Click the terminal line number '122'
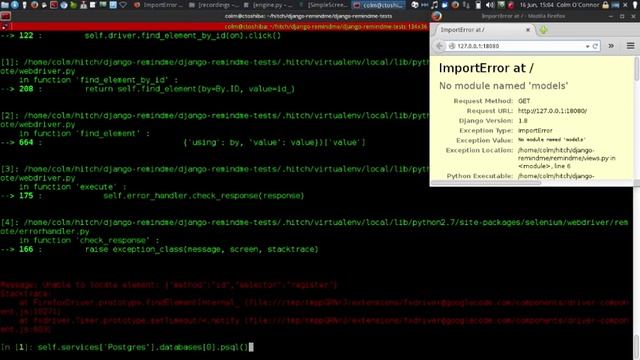Image resolution: width=640 pixels, height=360 pixels. tap(26, 36)
